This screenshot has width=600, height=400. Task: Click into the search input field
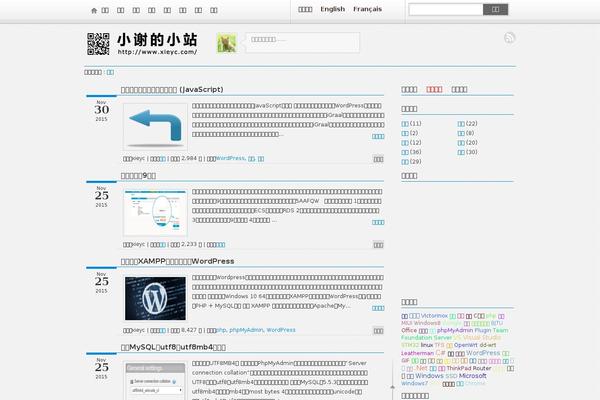pyautogui.click(x=445, y=9)
